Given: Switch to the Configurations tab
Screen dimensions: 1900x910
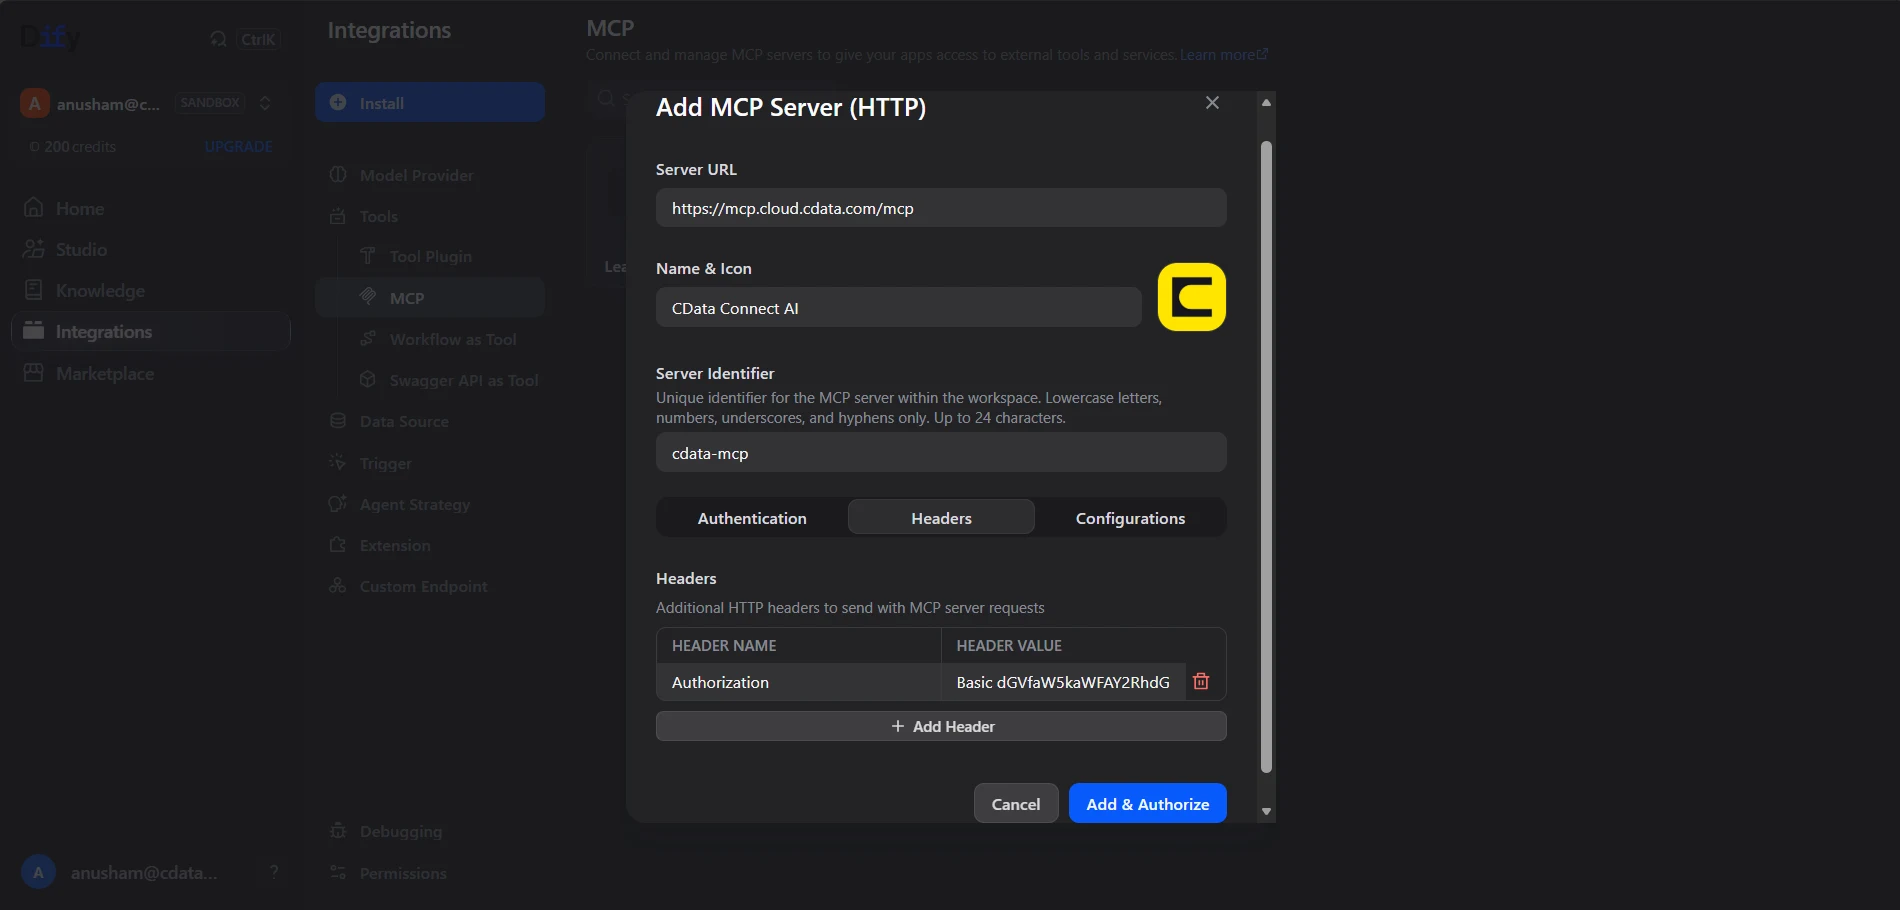Looking at the screenshot, I should coord(1130,518).
